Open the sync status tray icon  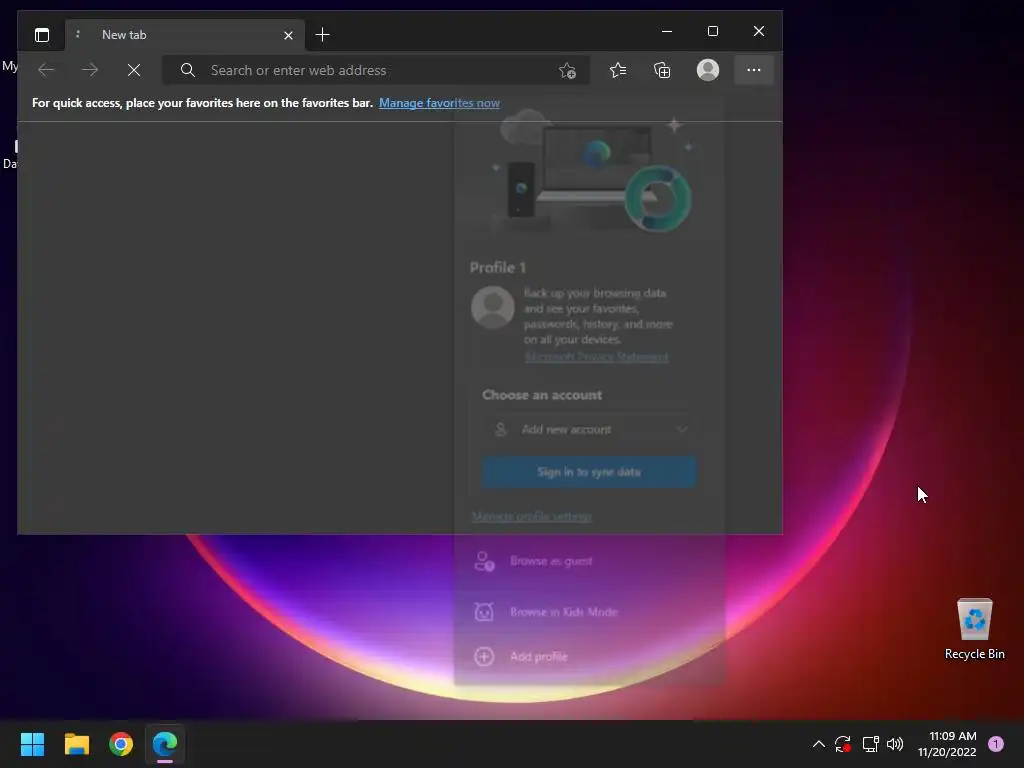(842, 744)
